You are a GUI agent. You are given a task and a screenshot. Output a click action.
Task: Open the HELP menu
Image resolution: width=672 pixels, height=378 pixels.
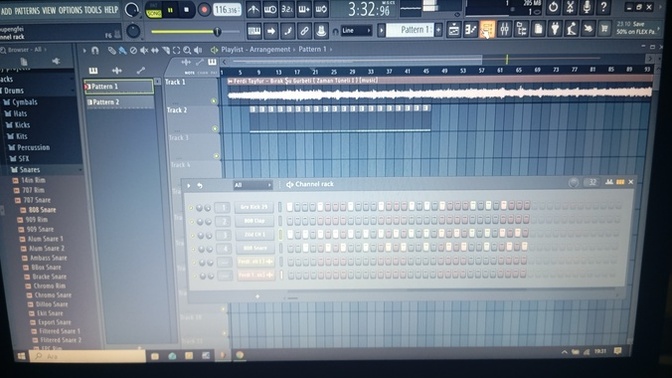click(111, 9)
